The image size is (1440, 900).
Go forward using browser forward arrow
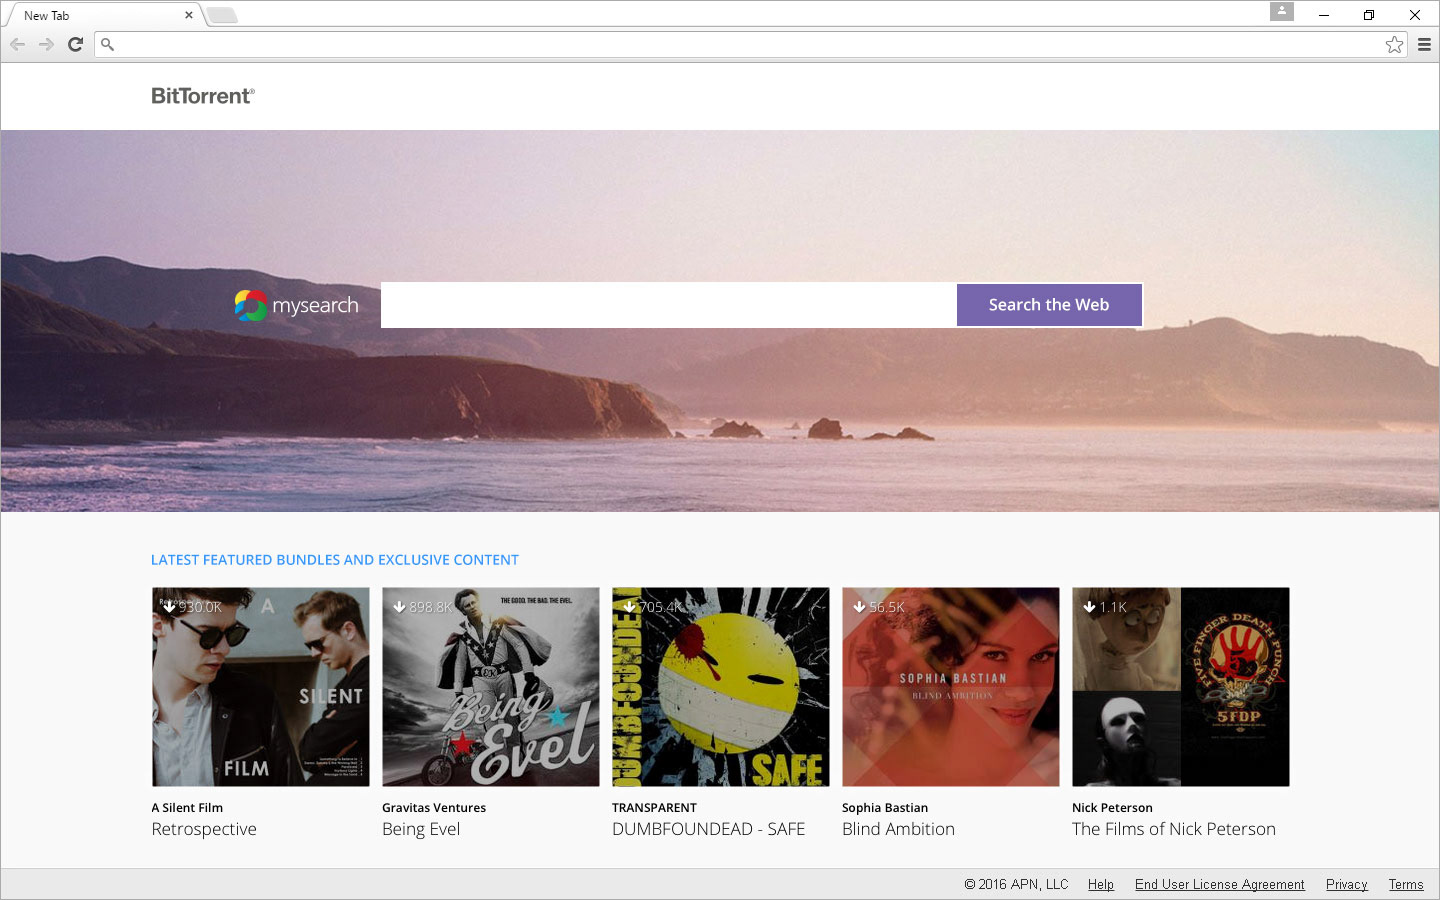pyautogui.click(x=46, y=44)
